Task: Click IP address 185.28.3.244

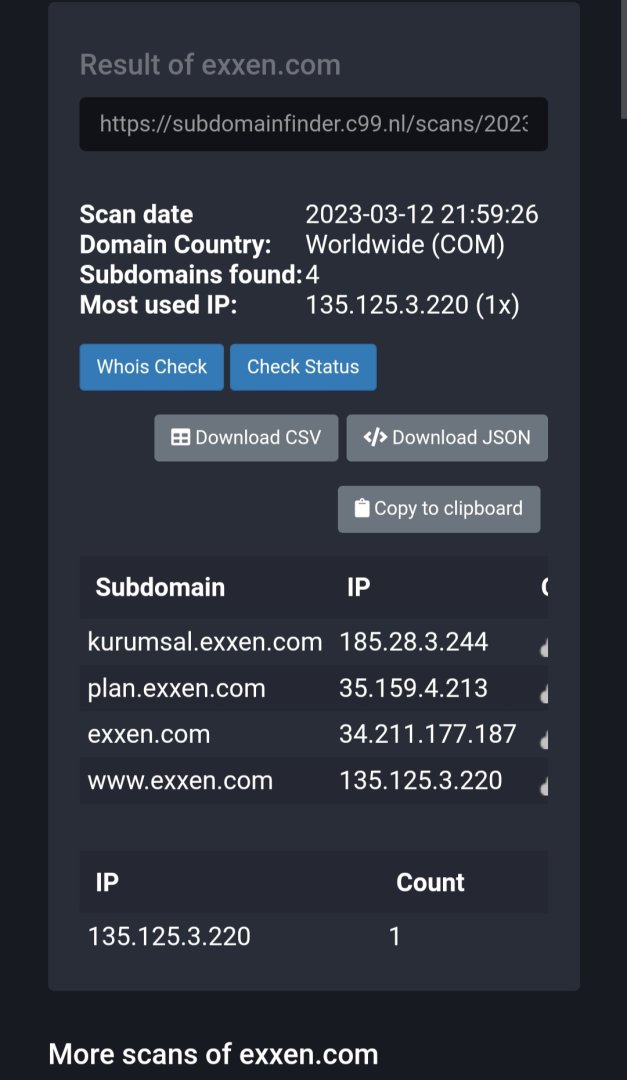Action: (413, 642)
